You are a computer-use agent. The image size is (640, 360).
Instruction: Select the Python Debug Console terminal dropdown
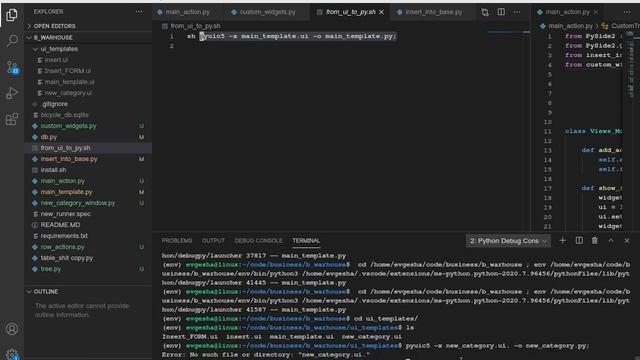(x=508, y=241)
